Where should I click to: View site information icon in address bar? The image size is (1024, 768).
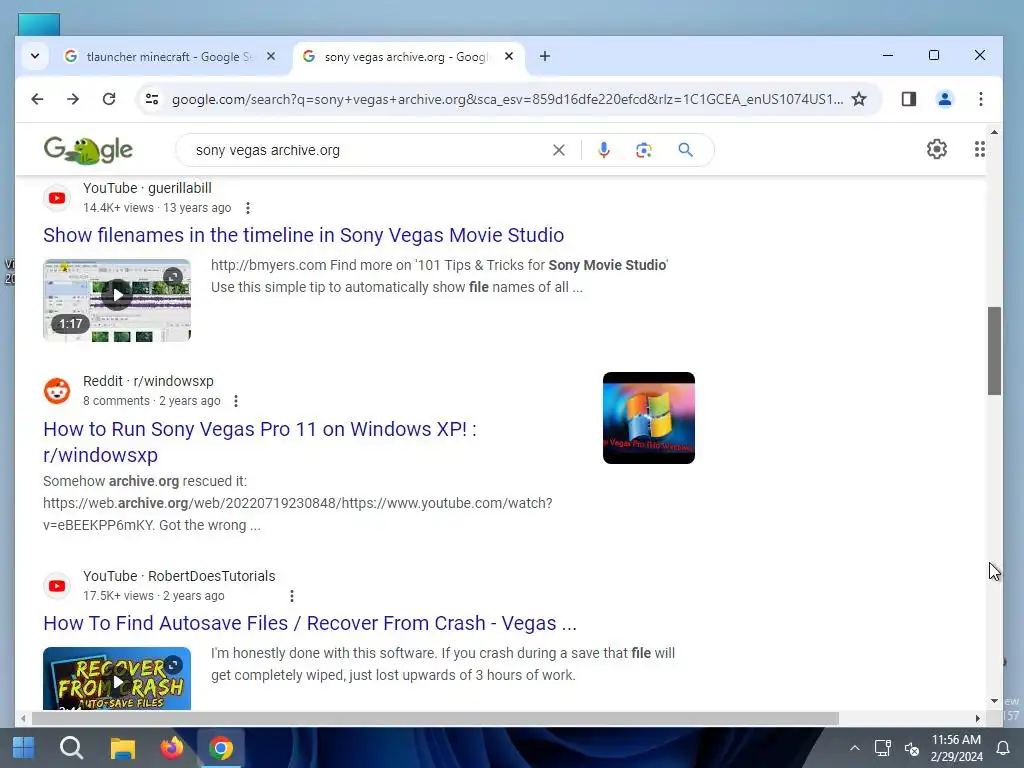(152, 99)
